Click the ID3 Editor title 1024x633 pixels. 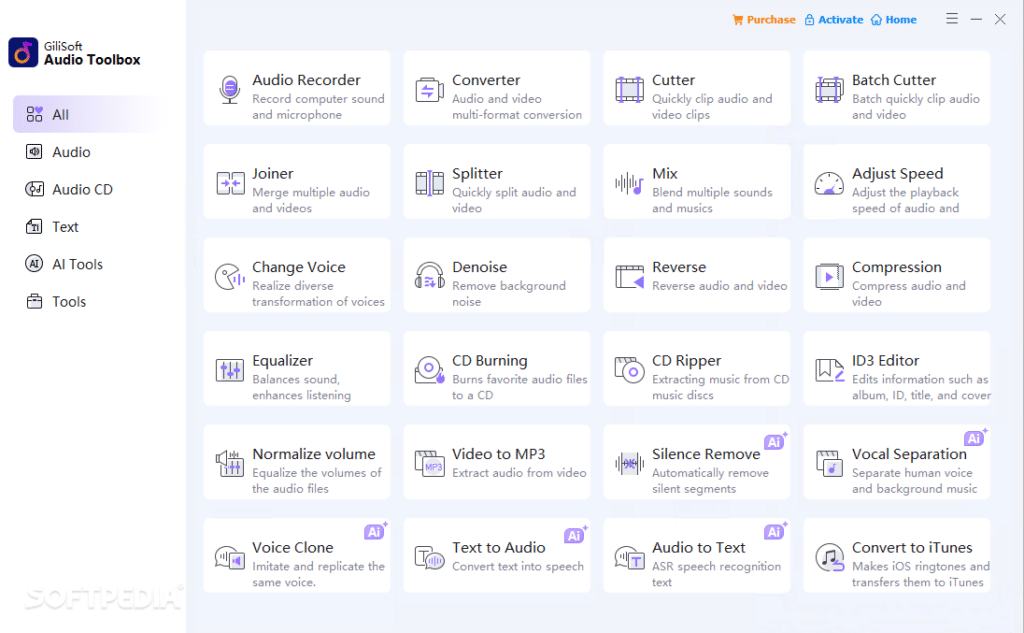(885, 361)
